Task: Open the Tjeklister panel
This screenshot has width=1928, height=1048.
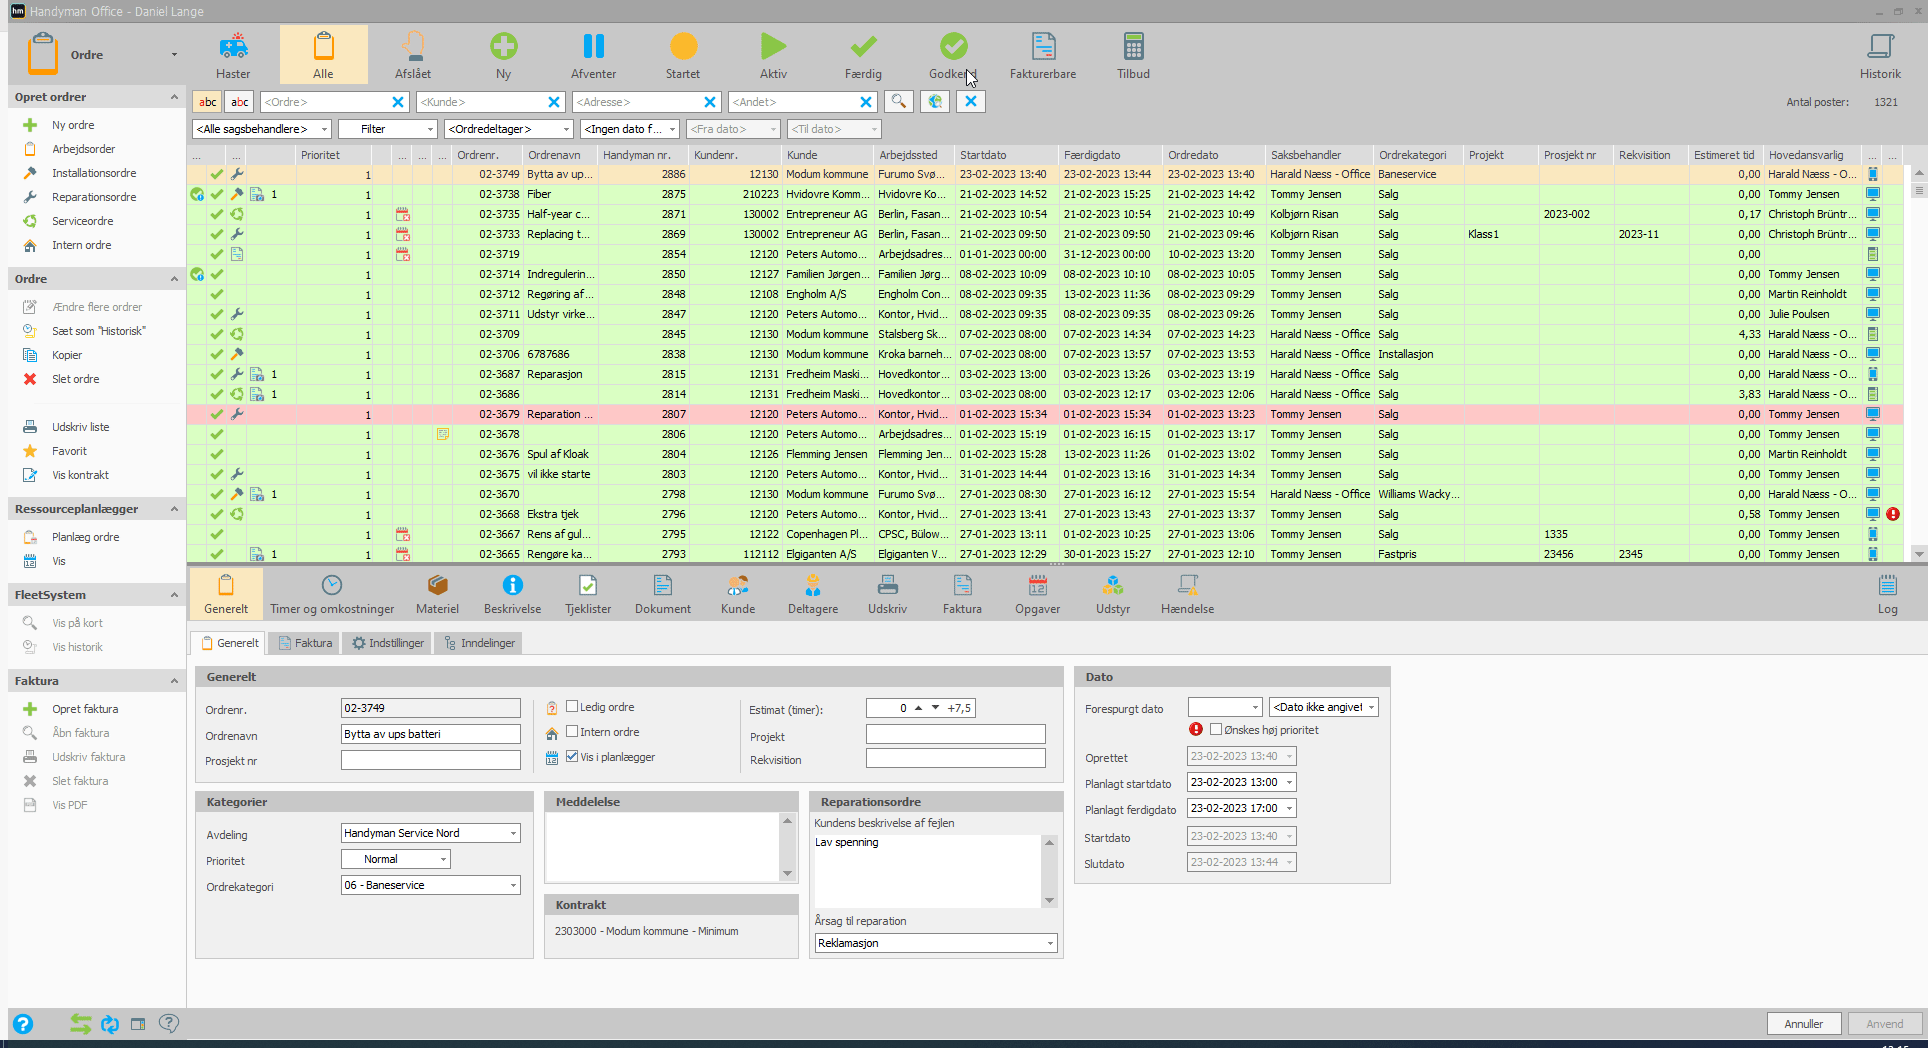Action: [588, 594]
